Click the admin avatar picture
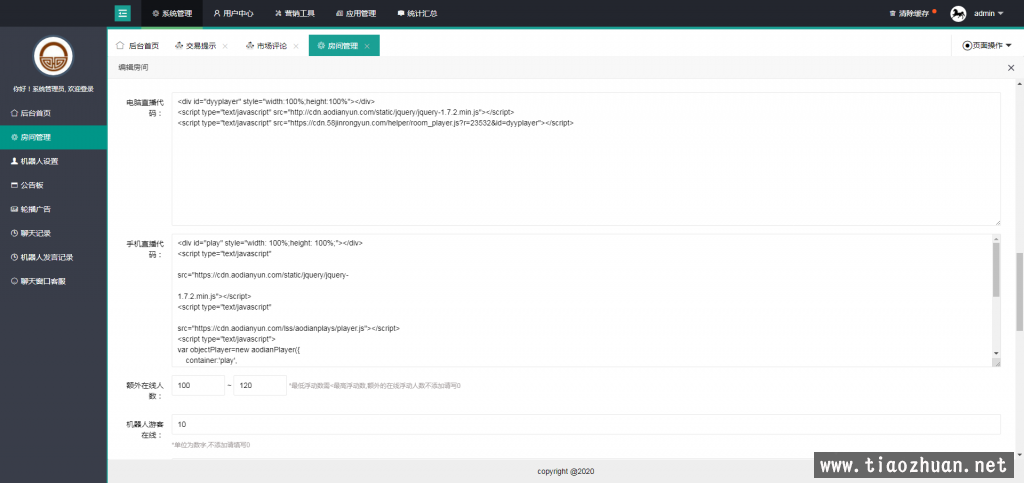Image resolution: width=1024 pixels, height=483 pixels. coord(958,13)
